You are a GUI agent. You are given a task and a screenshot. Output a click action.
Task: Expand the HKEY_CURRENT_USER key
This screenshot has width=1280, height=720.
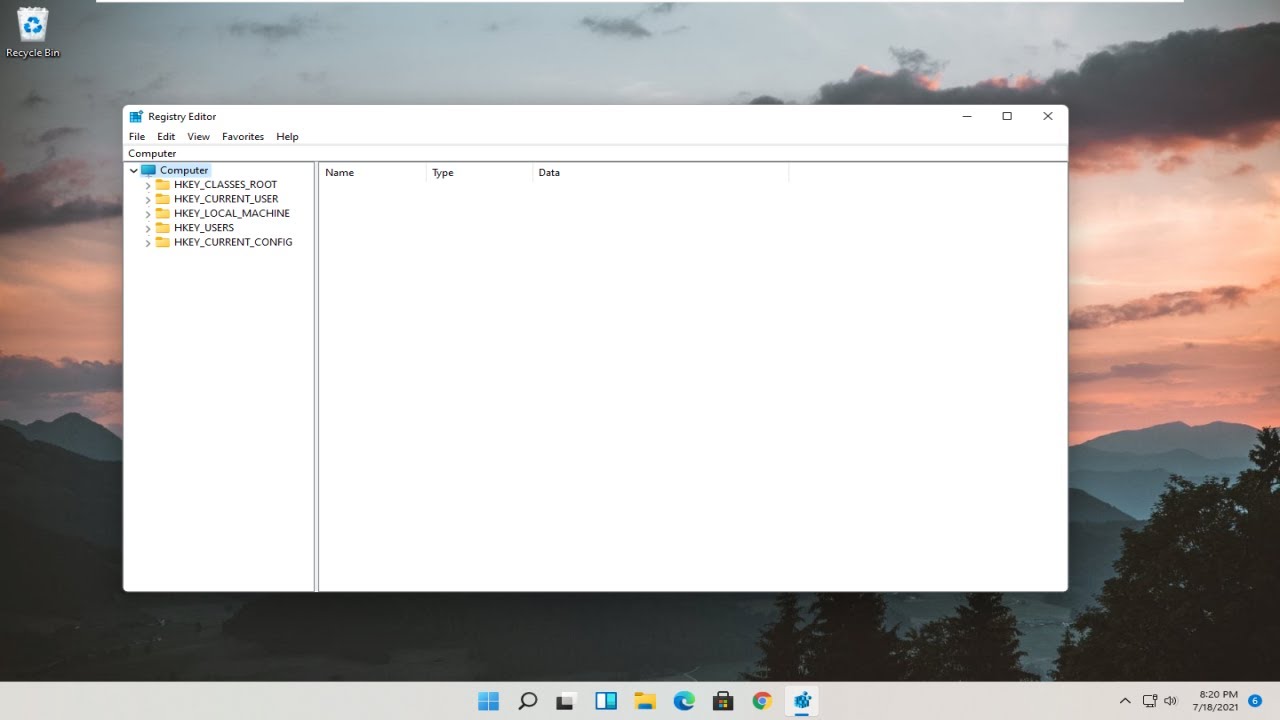(148, 199)
